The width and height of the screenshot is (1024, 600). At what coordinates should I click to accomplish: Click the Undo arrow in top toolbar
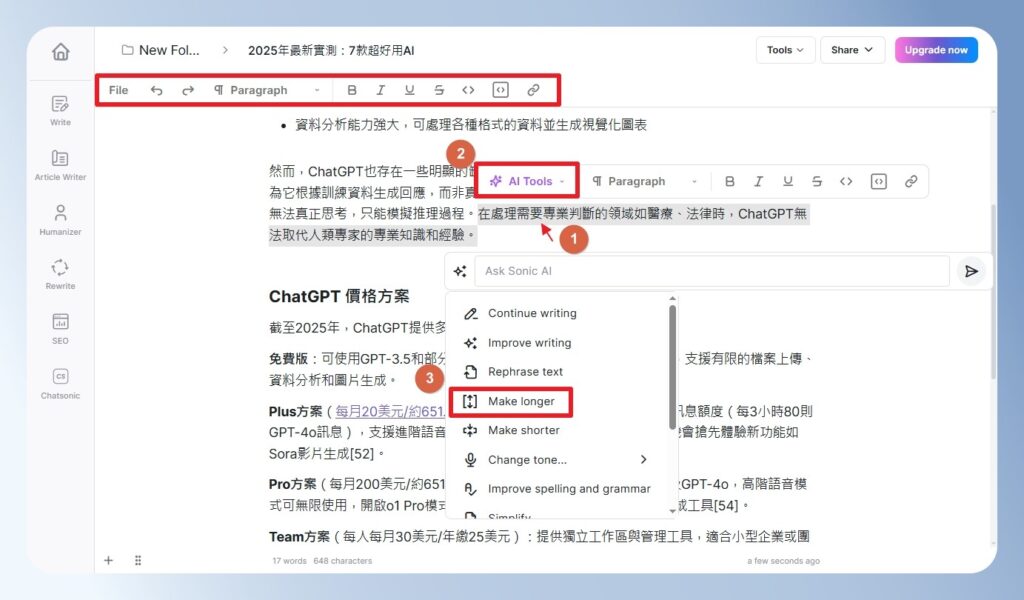(x=156, y=90)
